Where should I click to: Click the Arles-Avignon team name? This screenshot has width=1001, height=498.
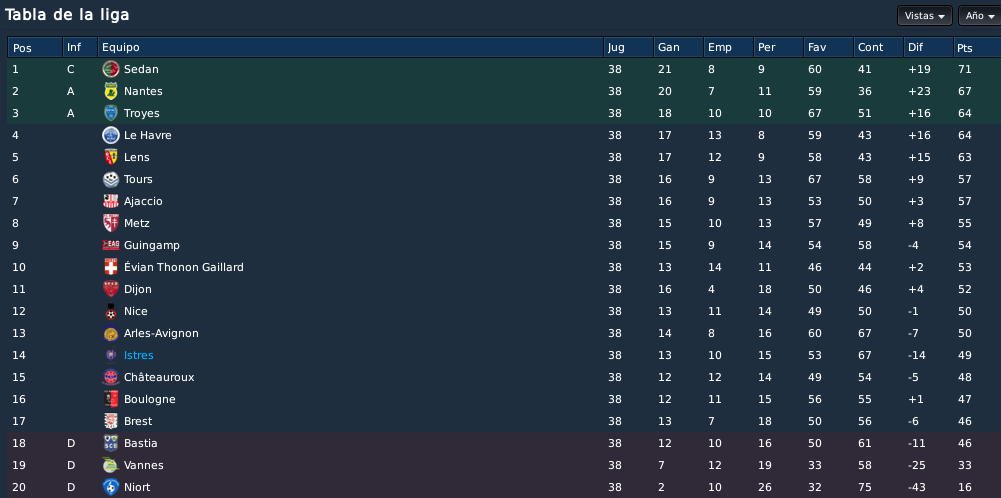(x=161, y=333)
